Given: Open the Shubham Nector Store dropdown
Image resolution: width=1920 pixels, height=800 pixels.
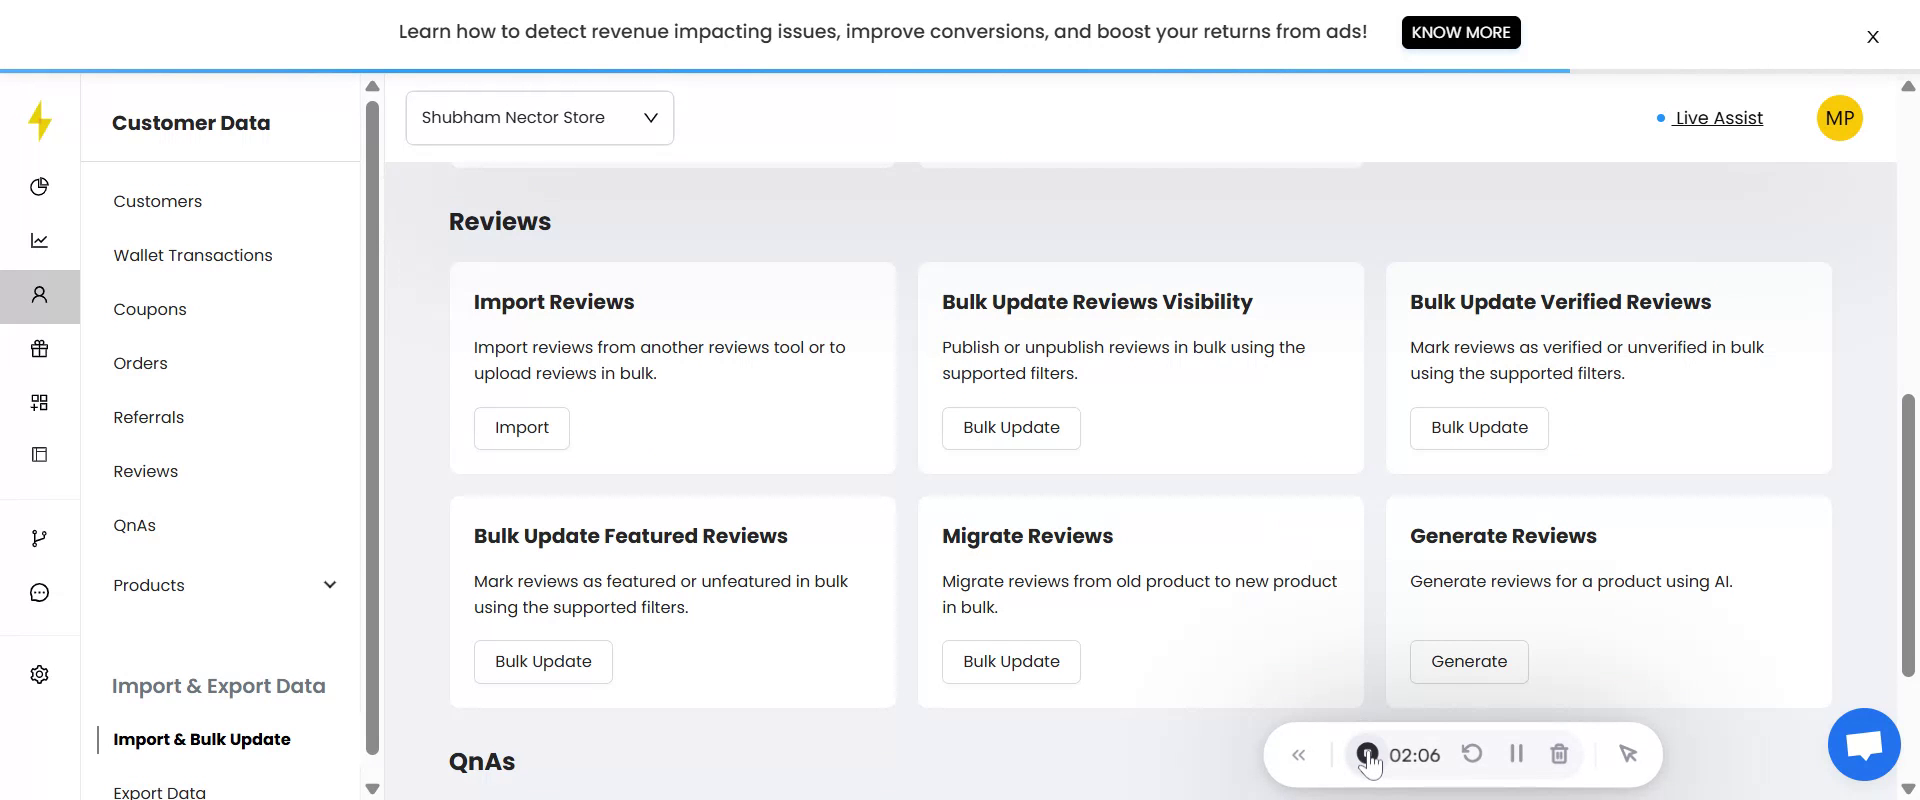Looking at the screenshot, I should click(x=539, y=118).
